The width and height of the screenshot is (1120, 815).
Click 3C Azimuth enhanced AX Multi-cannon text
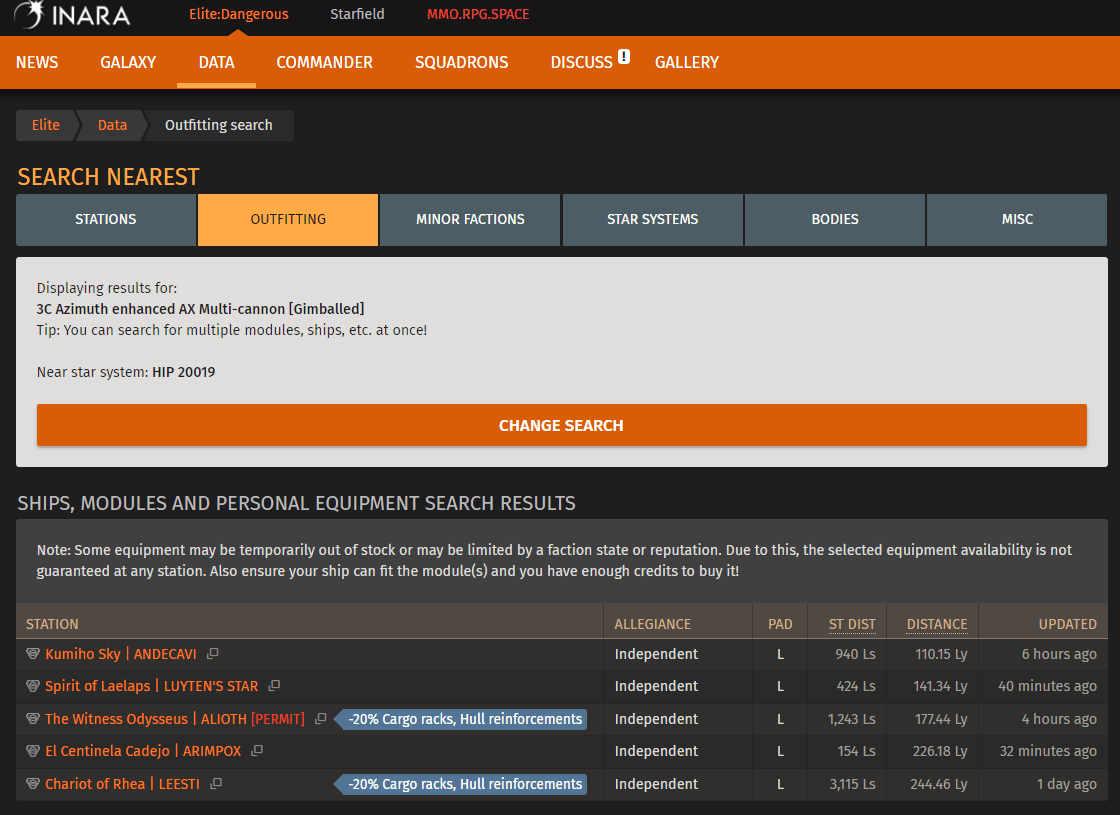click(x=200, y=309)
